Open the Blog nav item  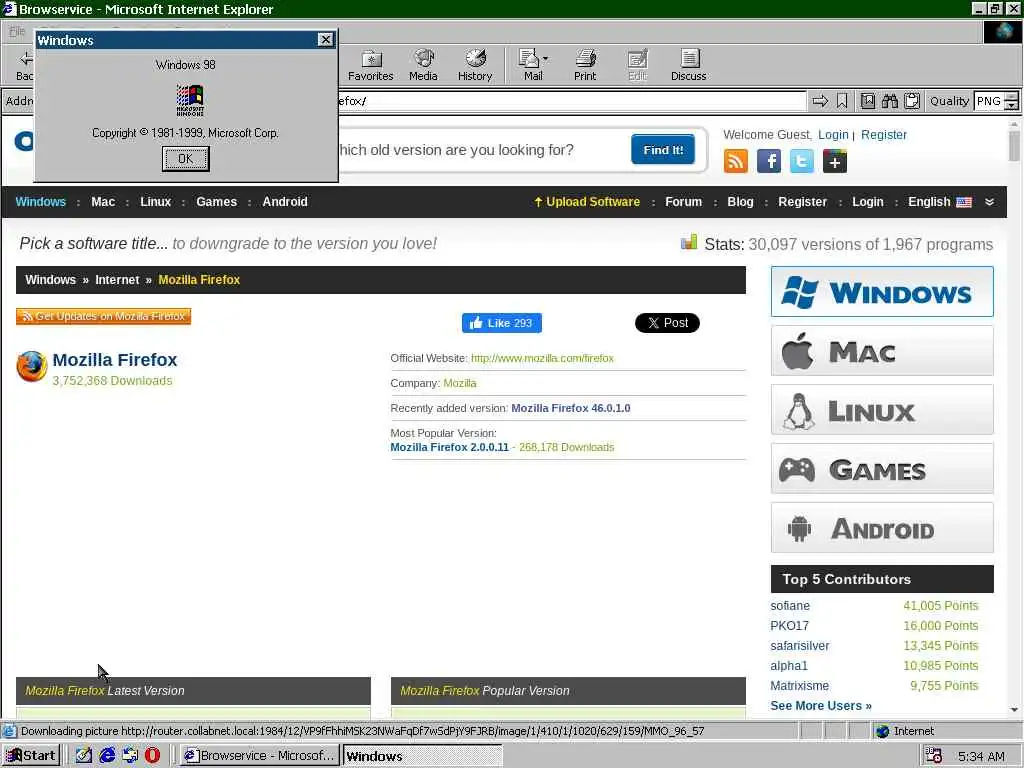[x=741, y=202]
